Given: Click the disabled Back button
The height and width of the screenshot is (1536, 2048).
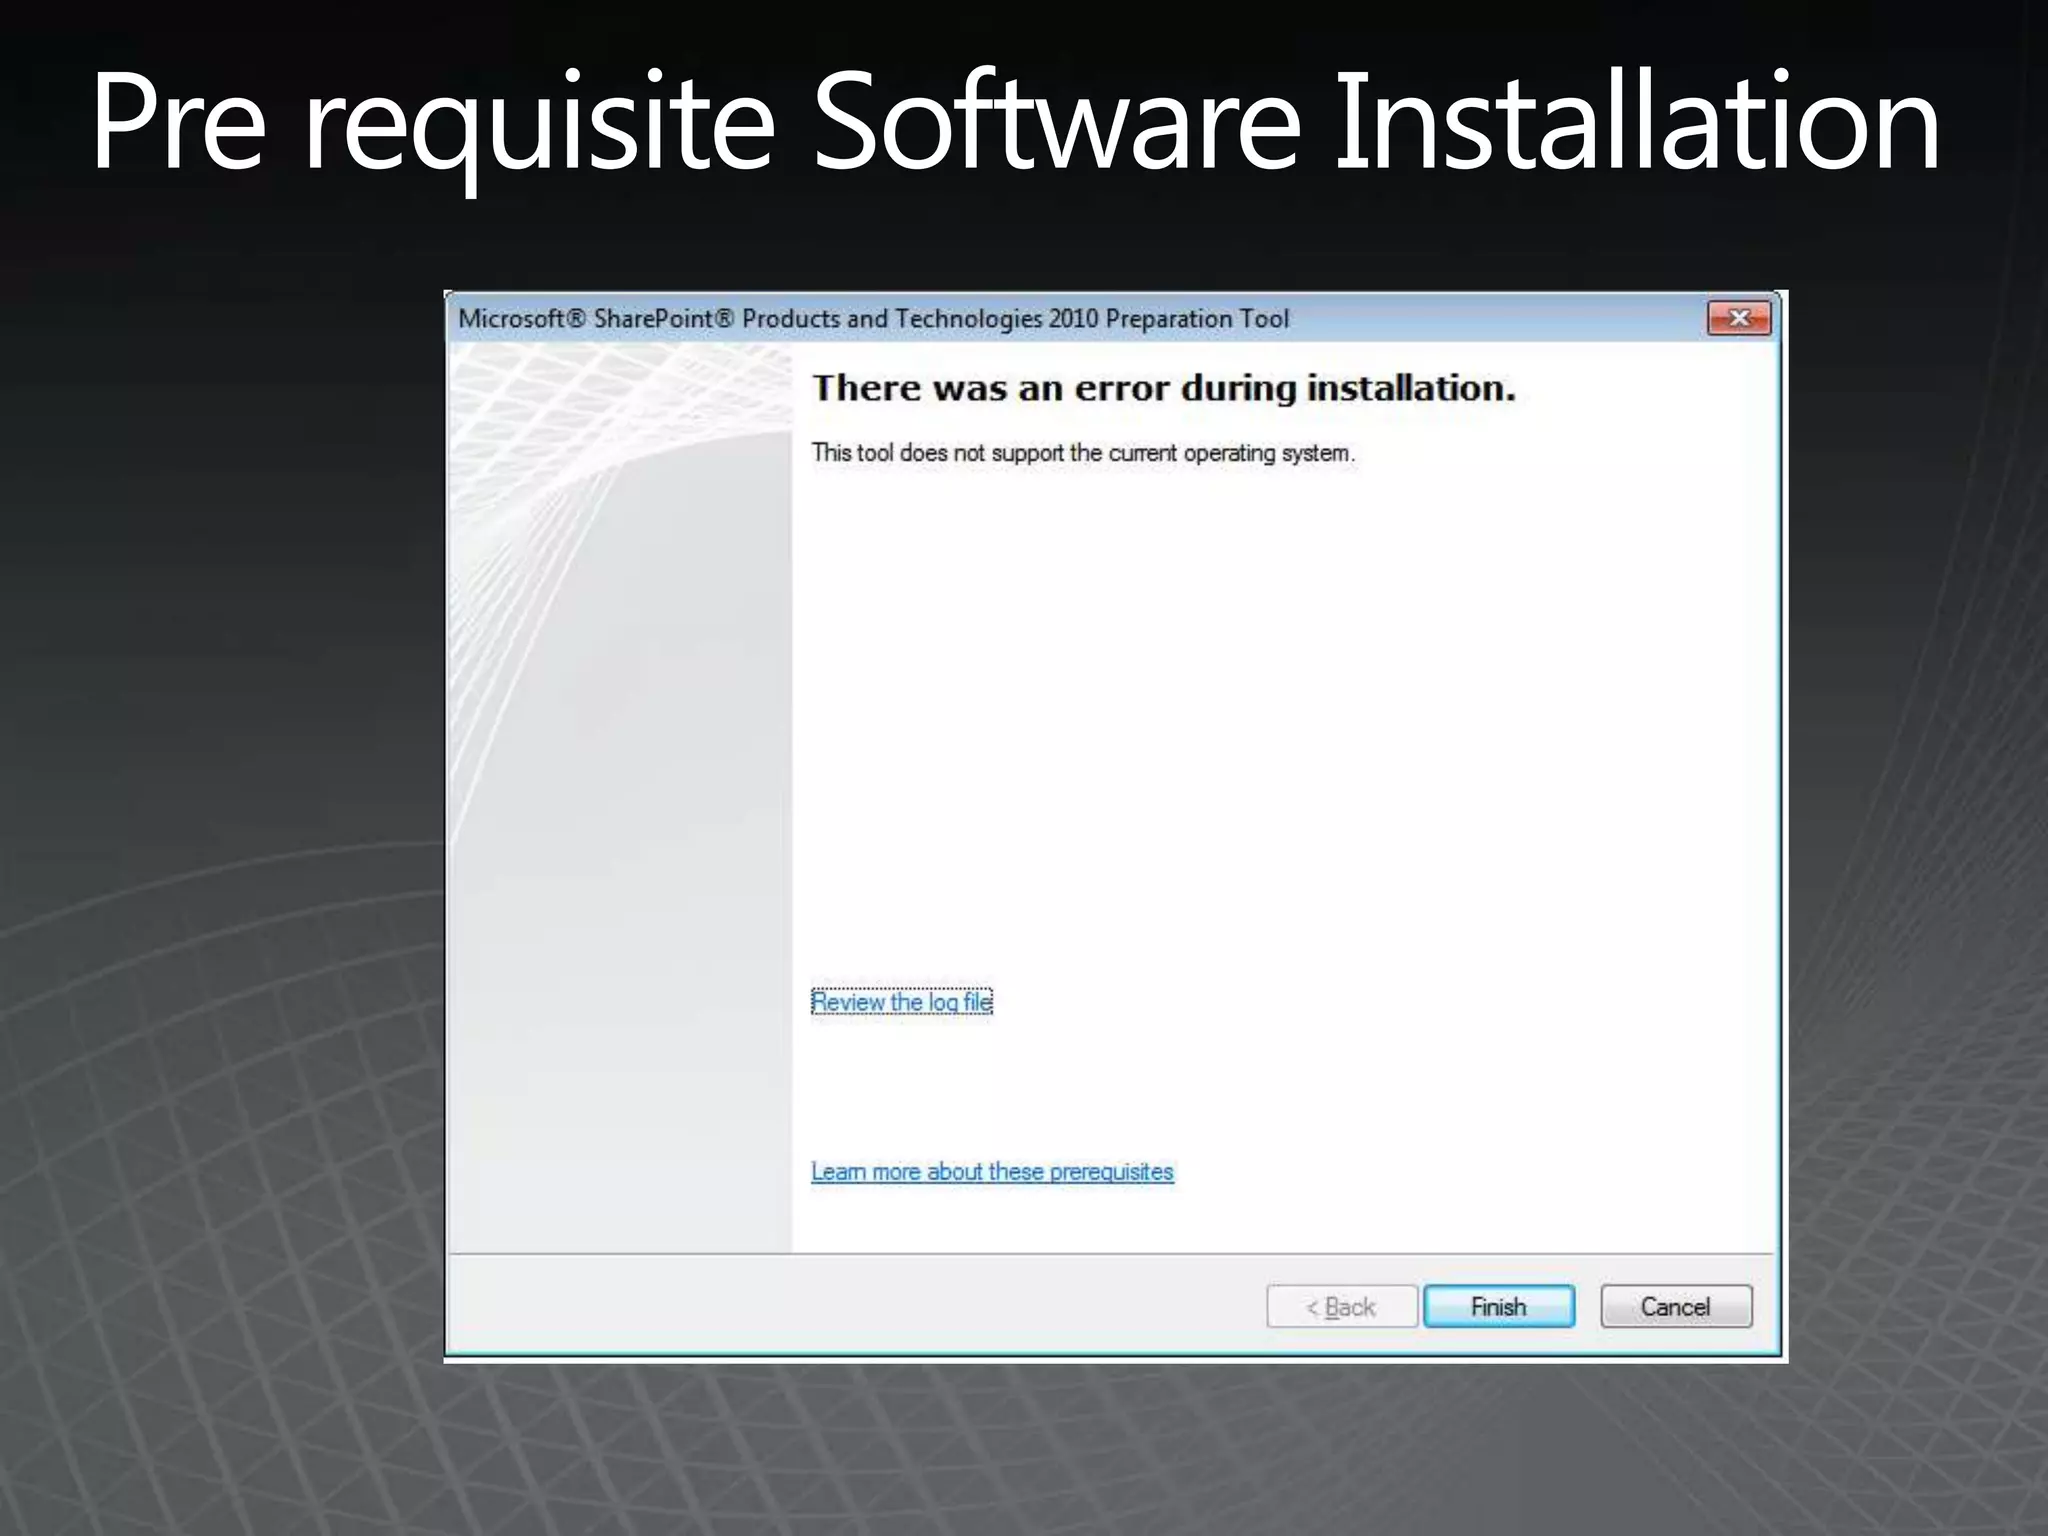Looking at the screenshot, I should [1342, 1306].
